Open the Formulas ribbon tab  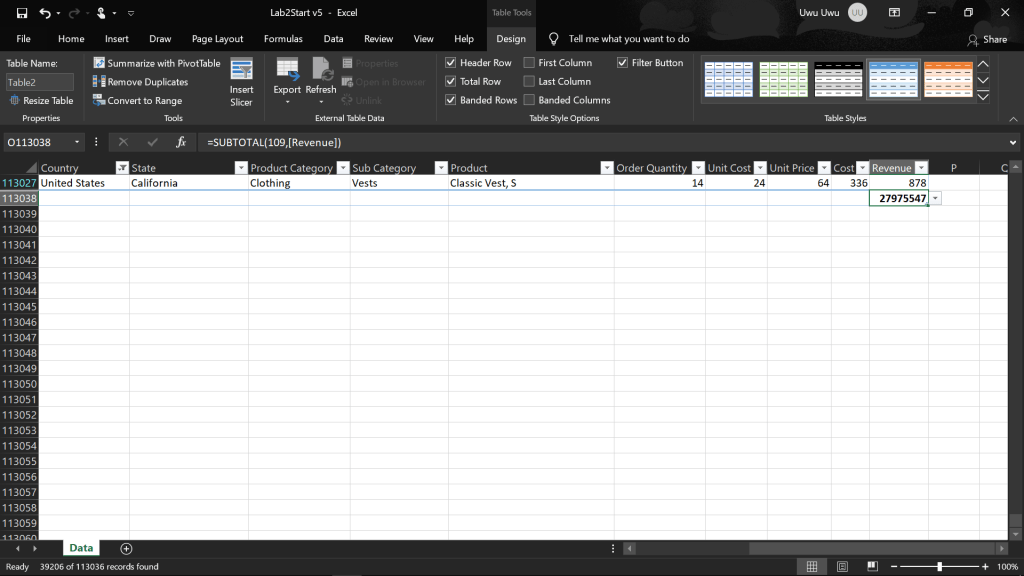283,39
